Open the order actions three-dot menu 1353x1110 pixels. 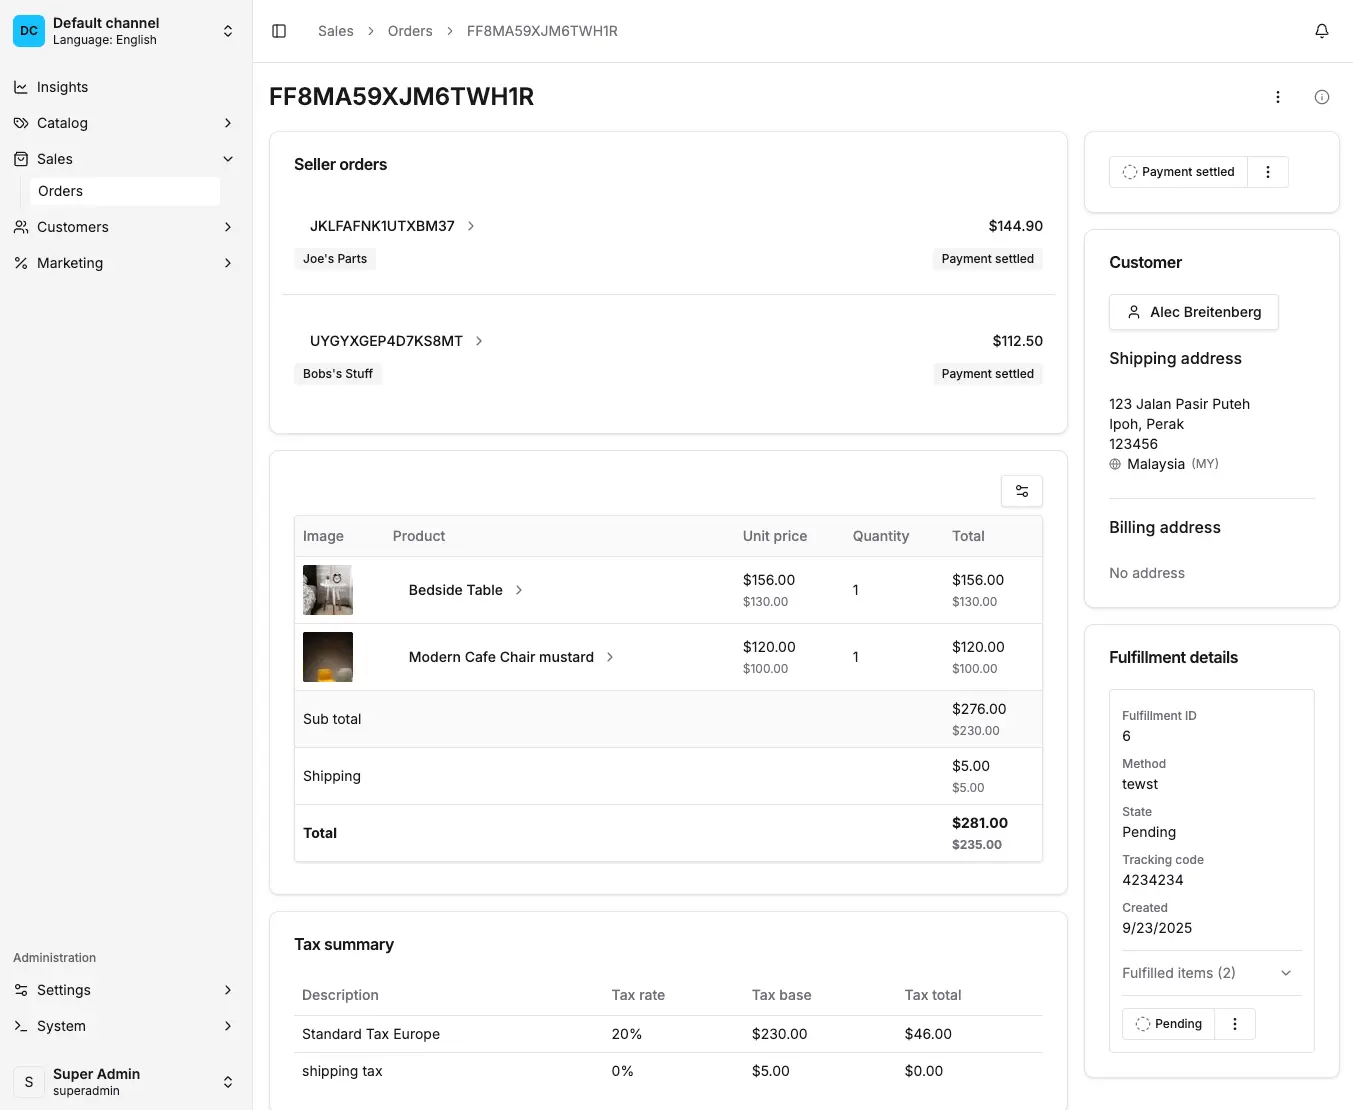pos(1277,96)
